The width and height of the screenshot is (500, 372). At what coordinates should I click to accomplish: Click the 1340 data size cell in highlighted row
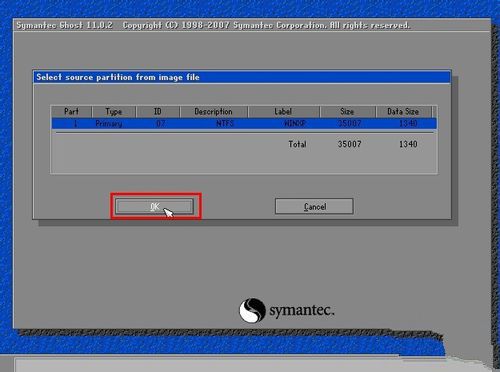click(408, 124)
